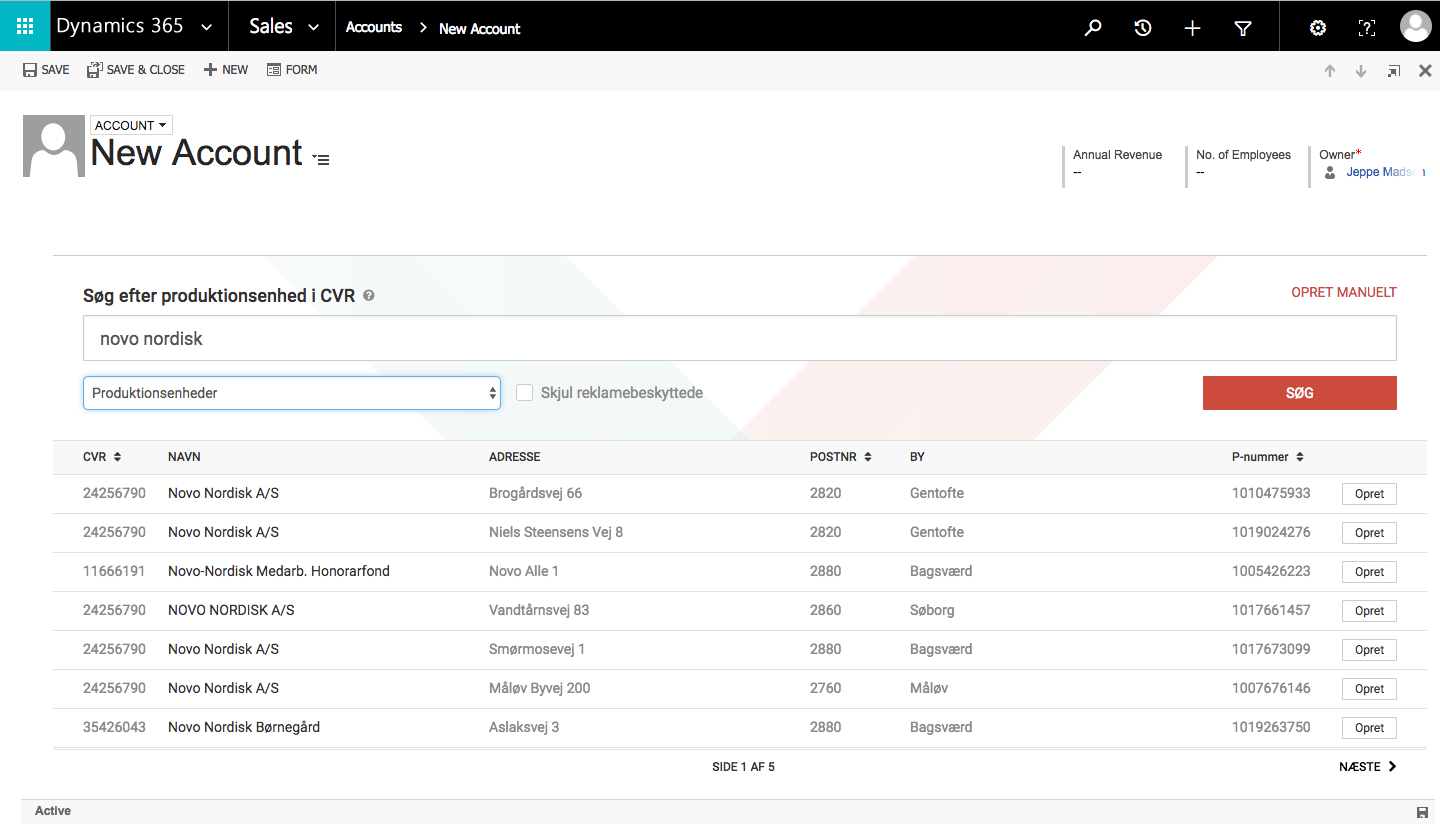Click CVR number 35426043
This screenshot has height=826, width=1440.
114,727
